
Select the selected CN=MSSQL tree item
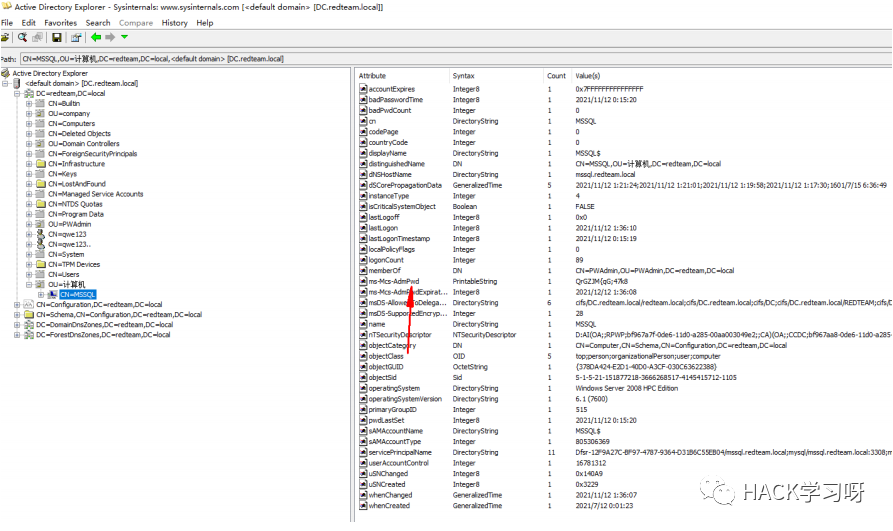point(77,295)
